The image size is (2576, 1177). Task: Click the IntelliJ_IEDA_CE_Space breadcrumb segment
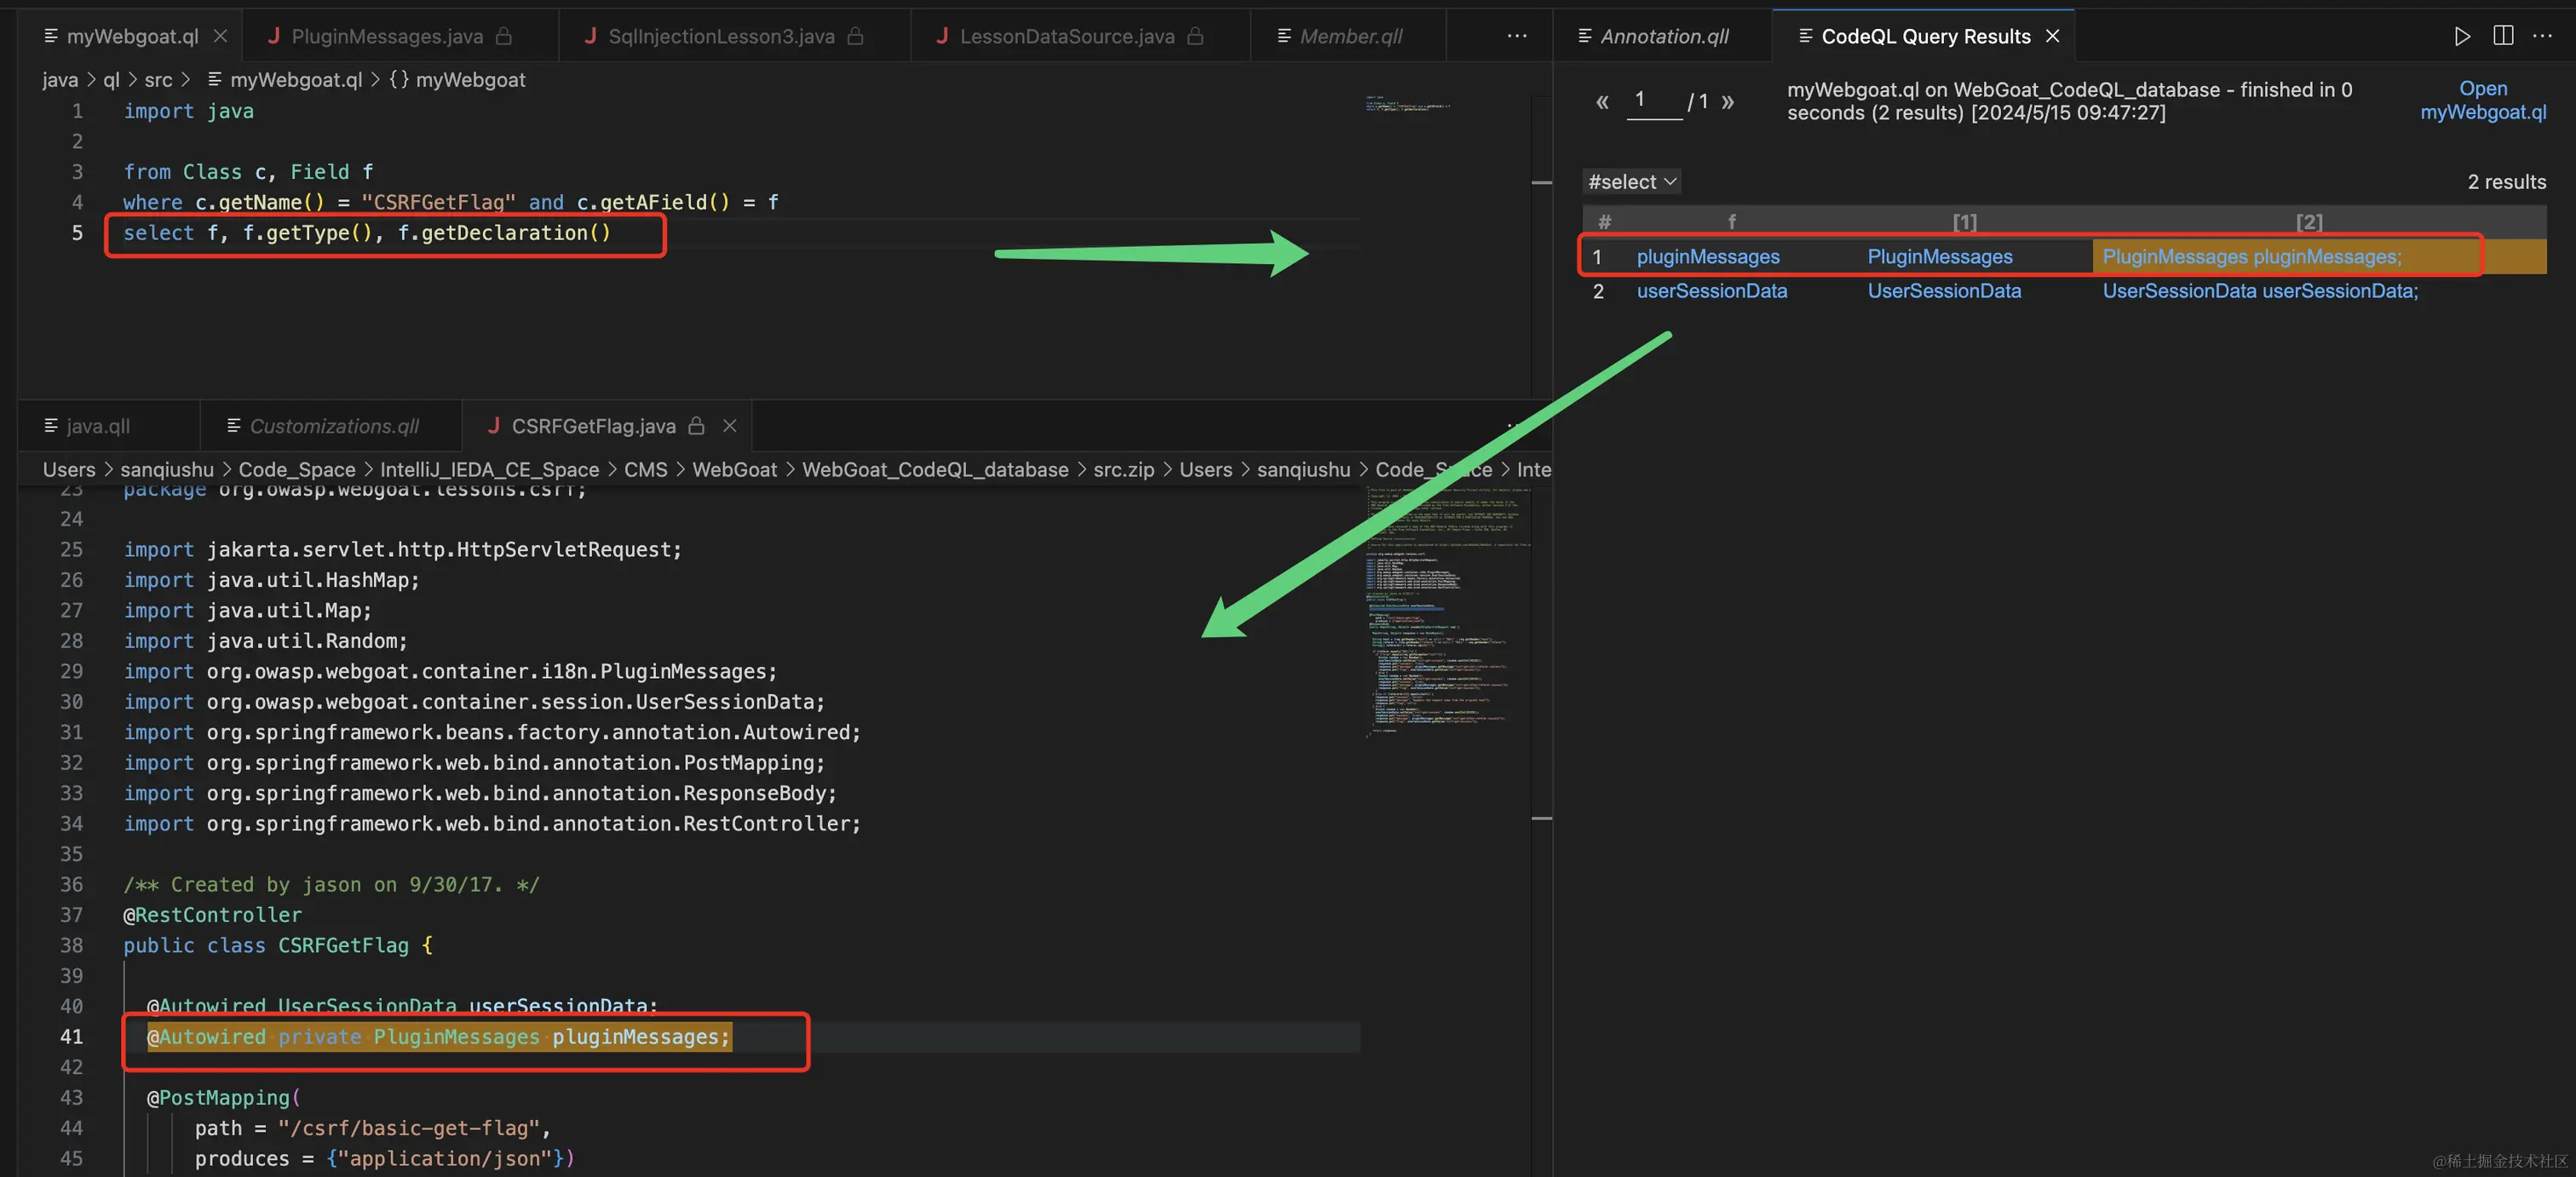489,470
